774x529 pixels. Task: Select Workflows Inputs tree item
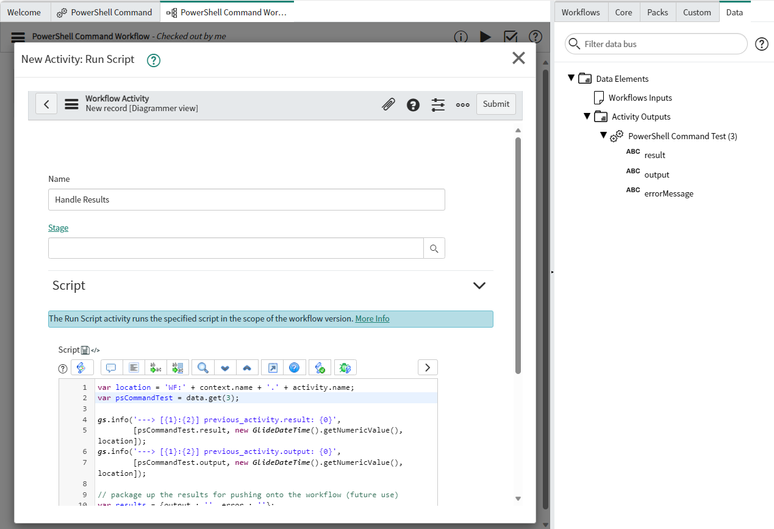tap(640, 98)
